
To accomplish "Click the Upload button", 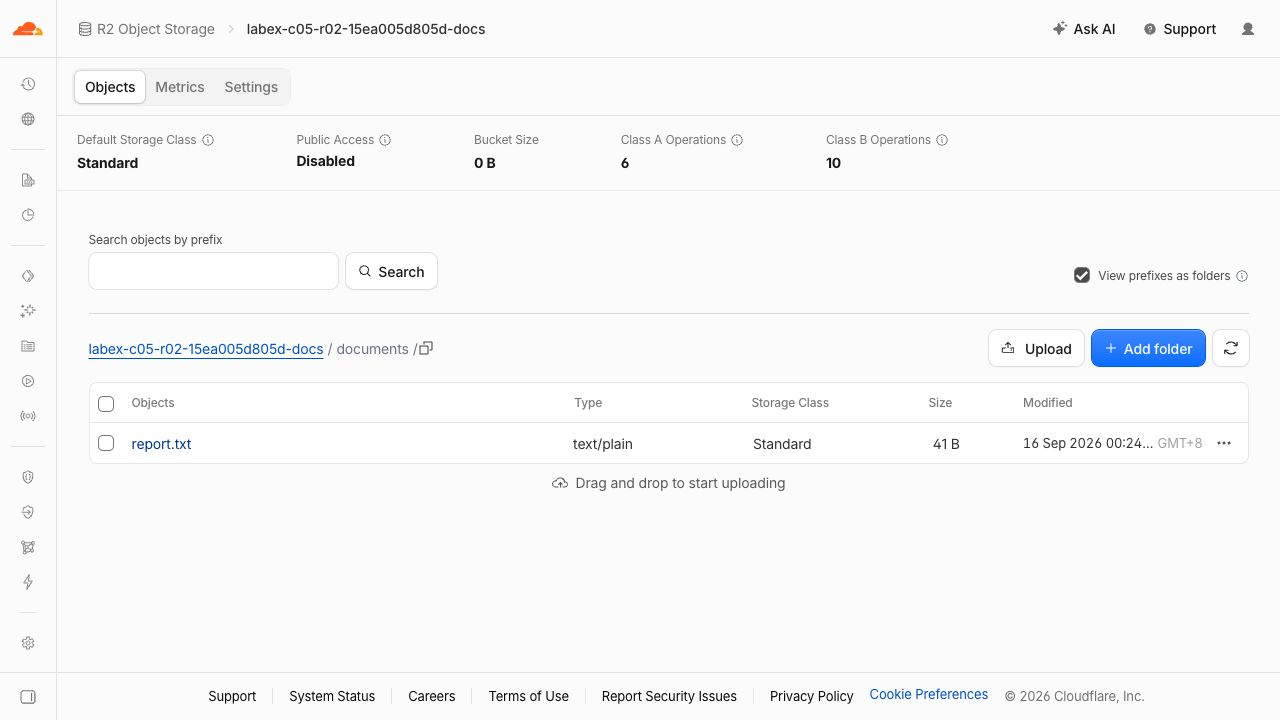I will 1036,348.
